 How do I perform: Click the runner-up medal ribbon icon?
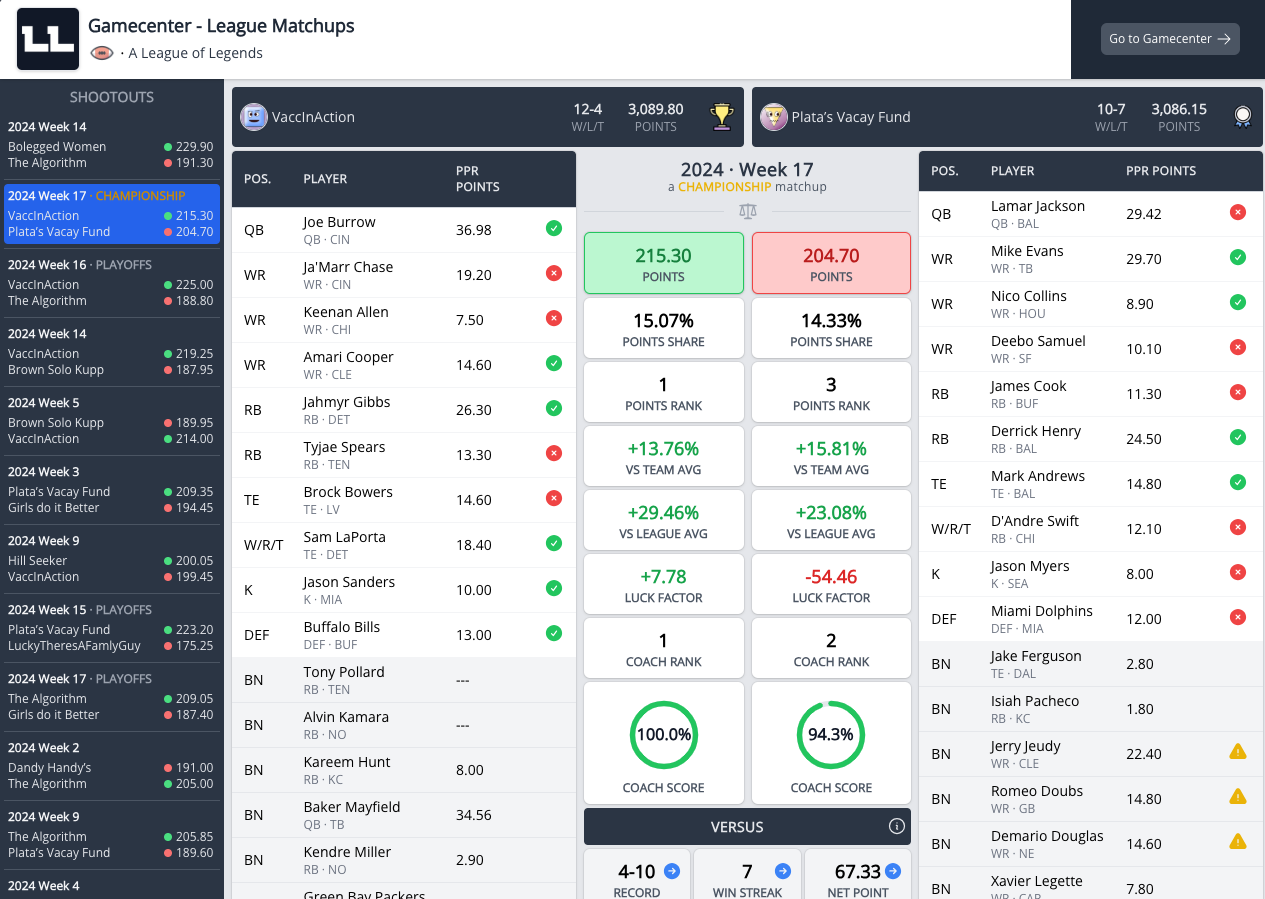point(1242,117)
